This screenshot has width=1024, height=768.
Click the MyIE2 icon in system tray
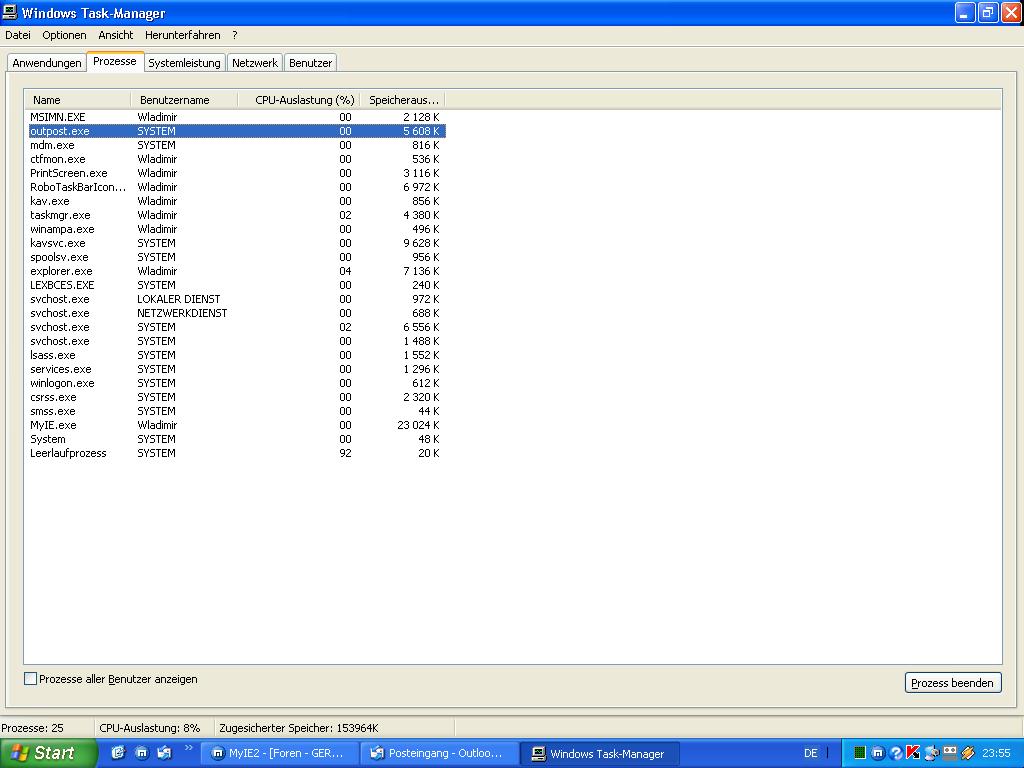tap(878, 753)
